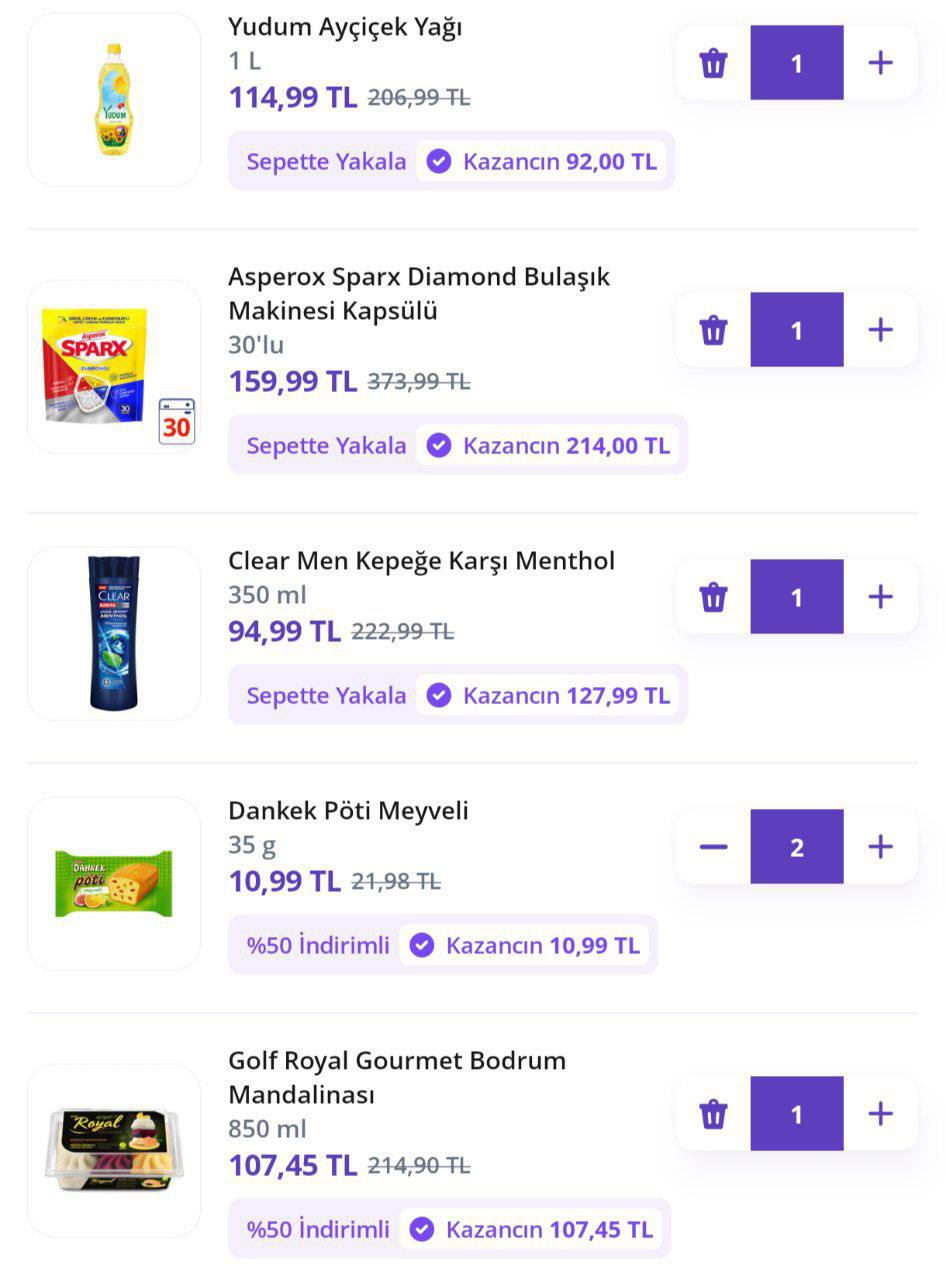This screenshot has height=1280, width=946.
Task: Increase Yudum sunflower oil quantity
Action: pyautogui.click(x=880, y=63)
